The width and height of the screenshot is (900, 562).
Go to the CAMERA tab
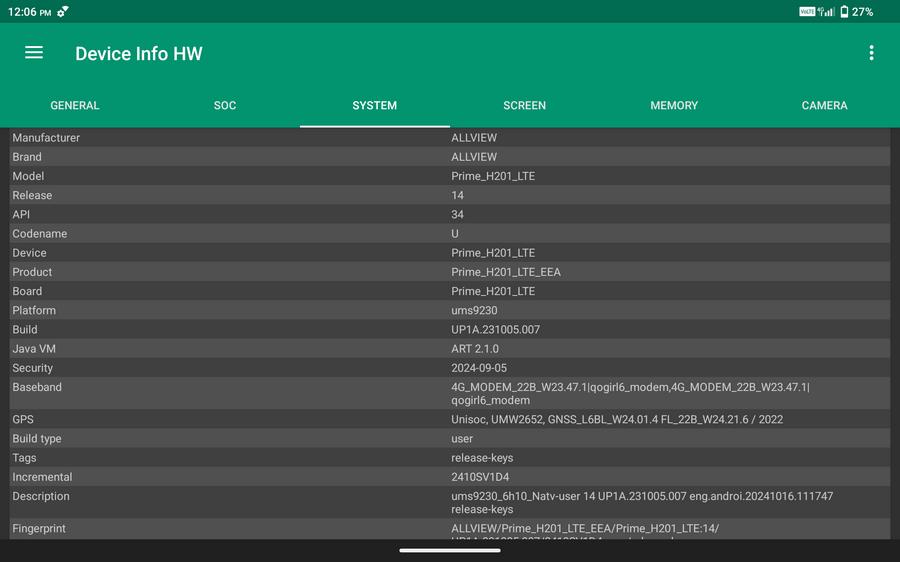824,106
